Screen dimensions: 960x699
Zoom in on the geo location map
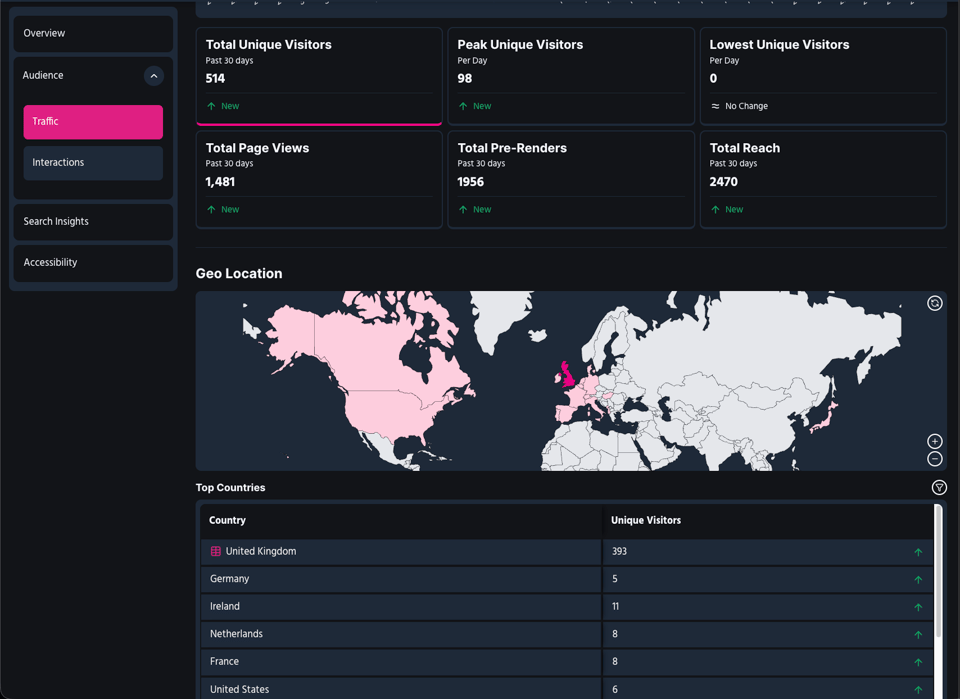(934, 441)
